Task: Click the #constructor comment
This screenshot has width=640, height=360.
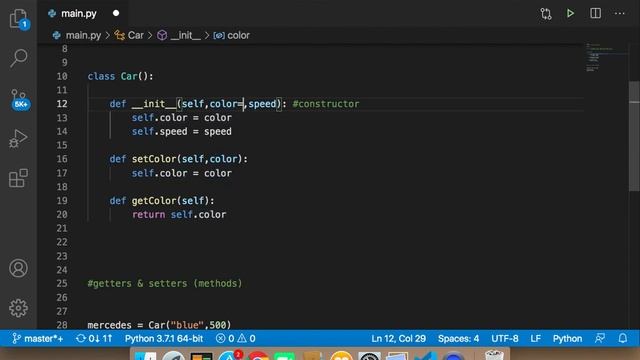Action: click(326, 104)
